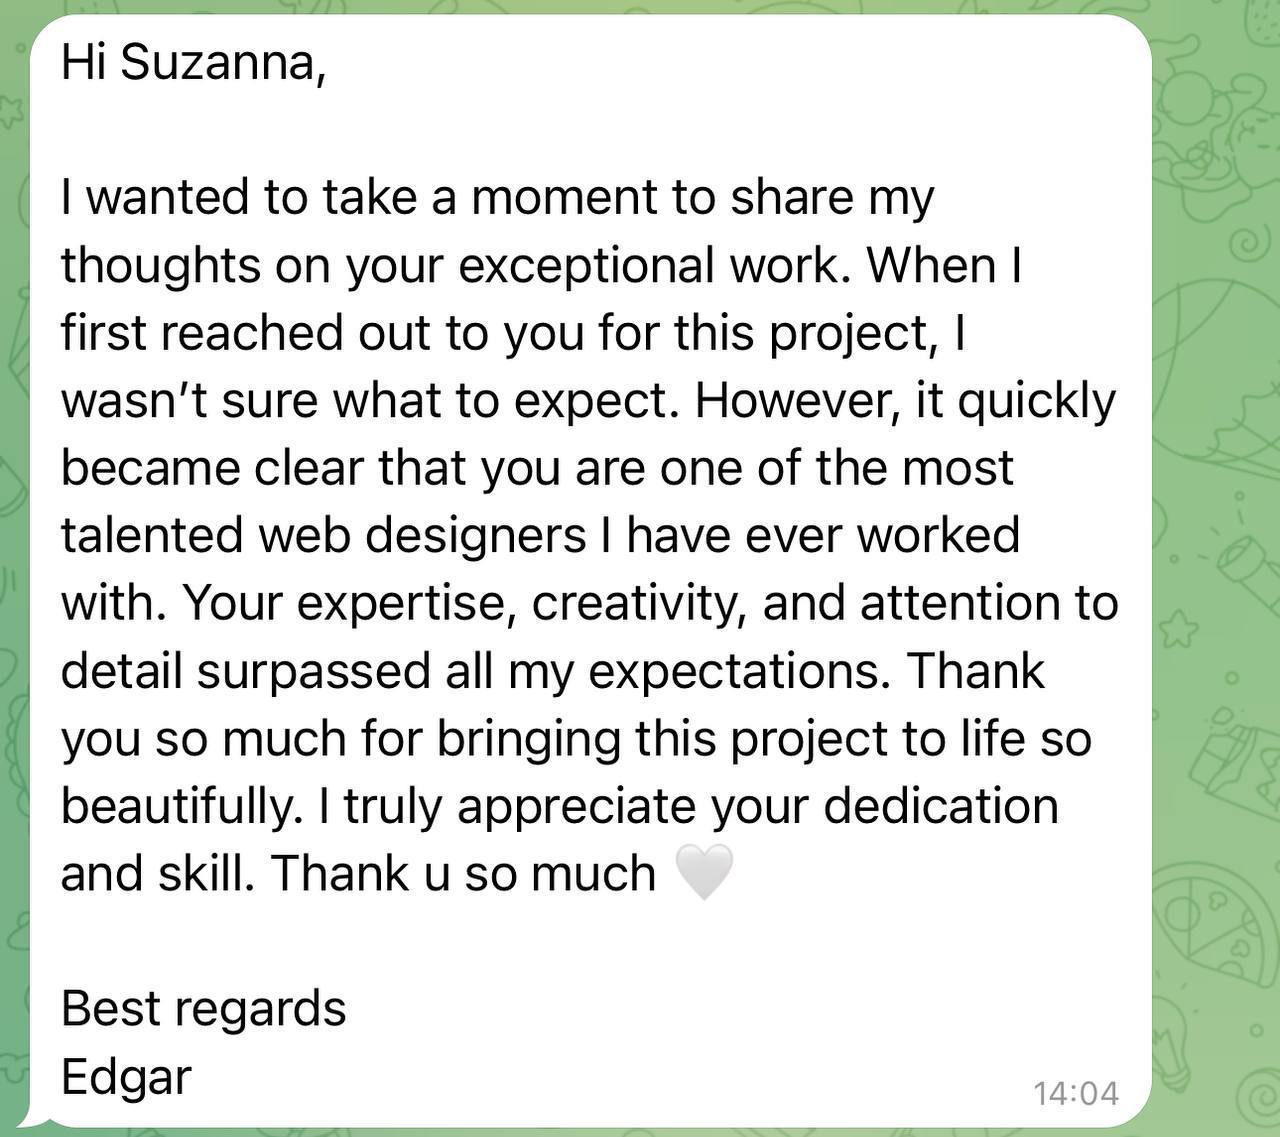Click the "Hi Suzanna," greeting line
The image size is (1280, 1137).
(x=193, y=62)
